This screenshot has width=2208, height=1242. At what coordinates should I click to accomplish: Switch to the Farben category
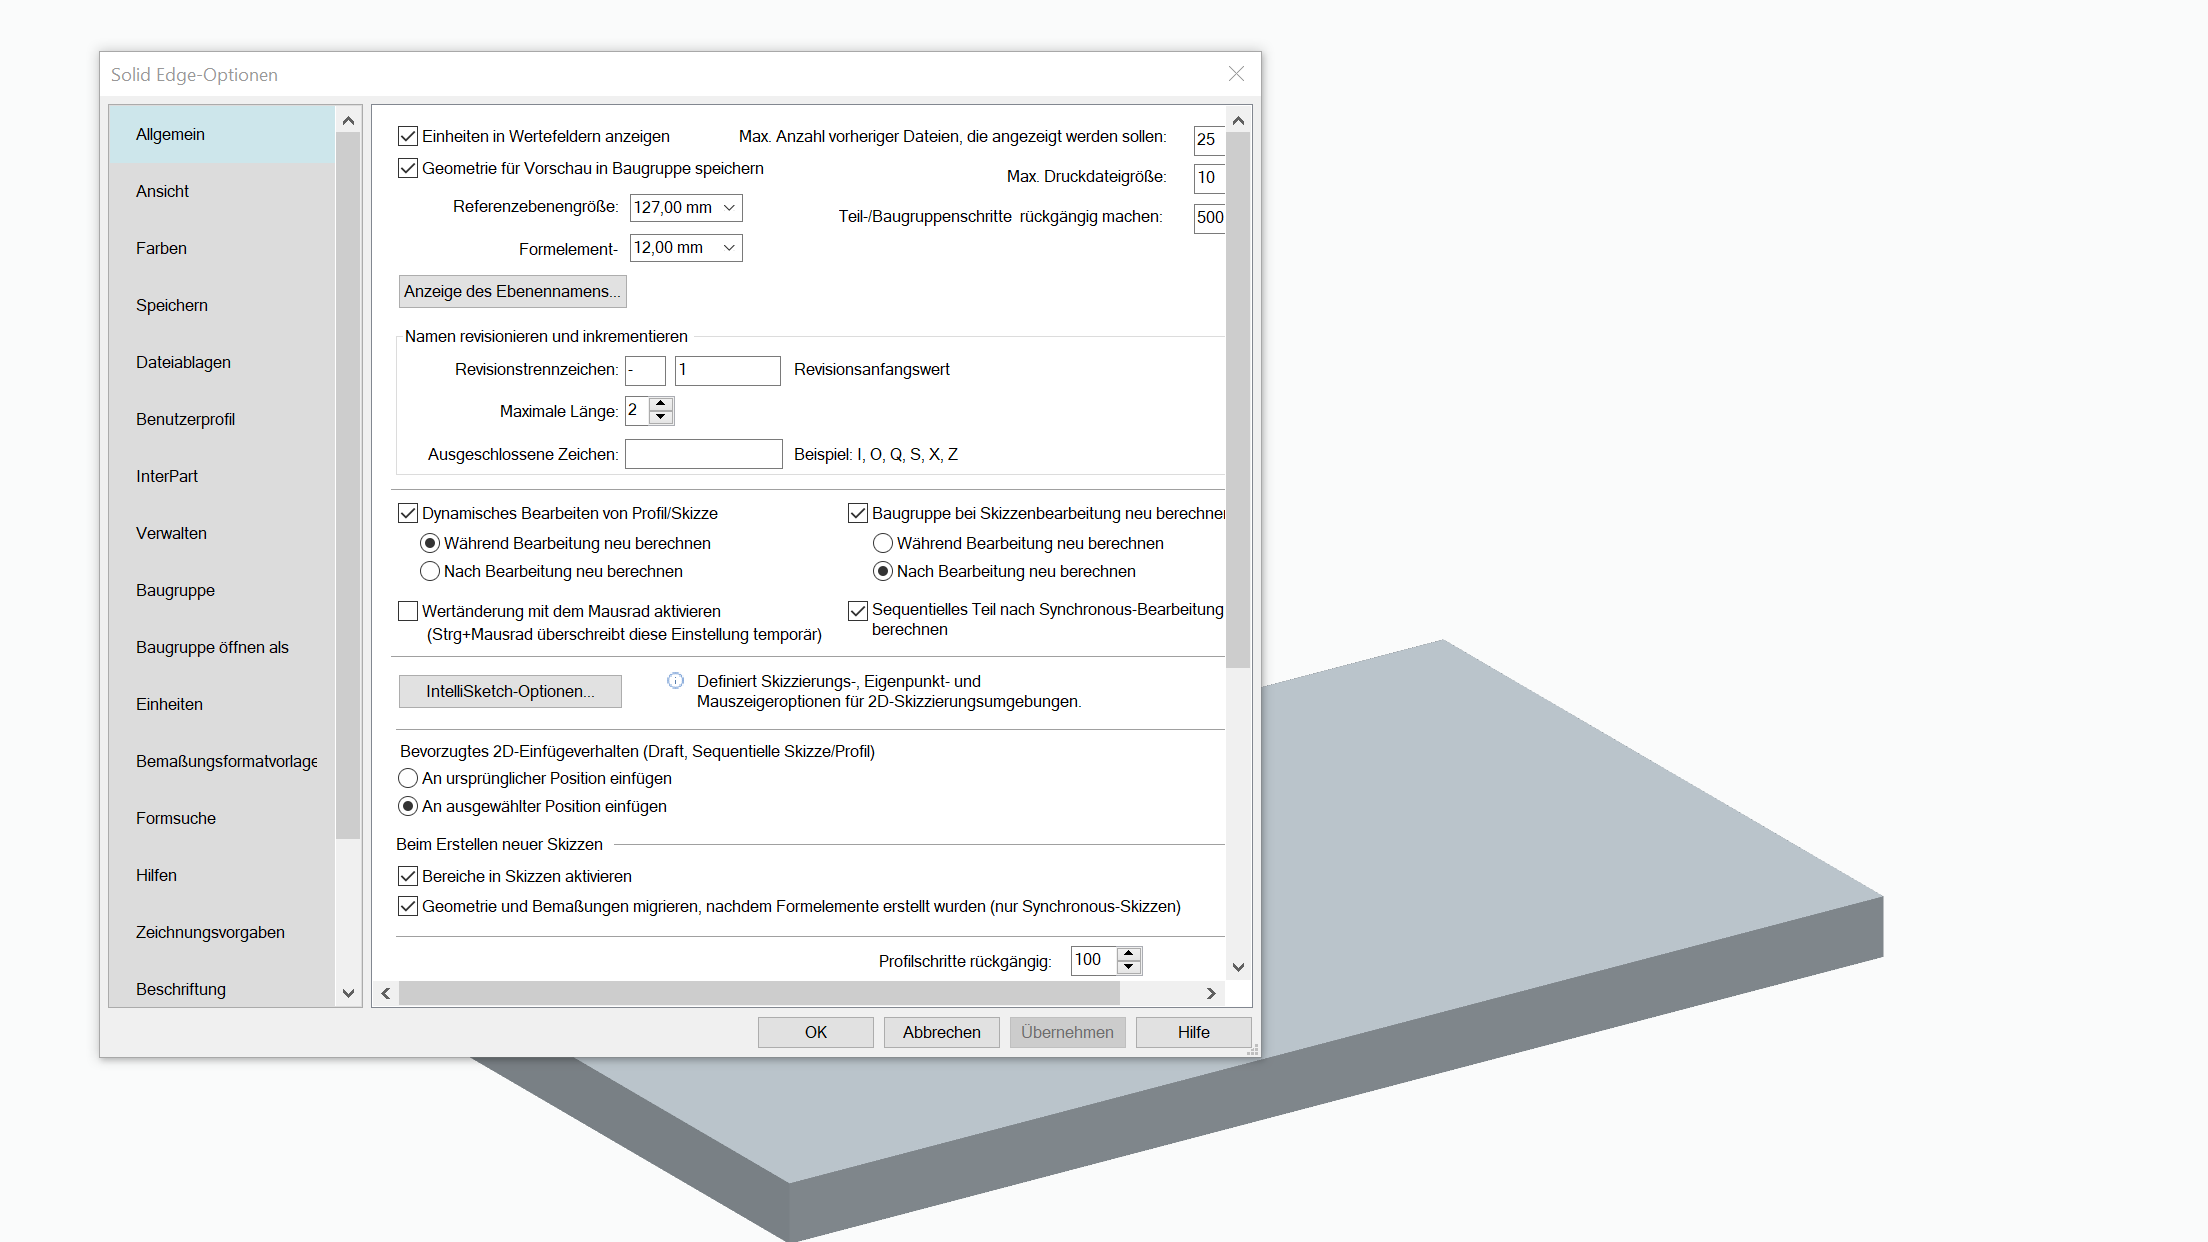click(161, 248)
